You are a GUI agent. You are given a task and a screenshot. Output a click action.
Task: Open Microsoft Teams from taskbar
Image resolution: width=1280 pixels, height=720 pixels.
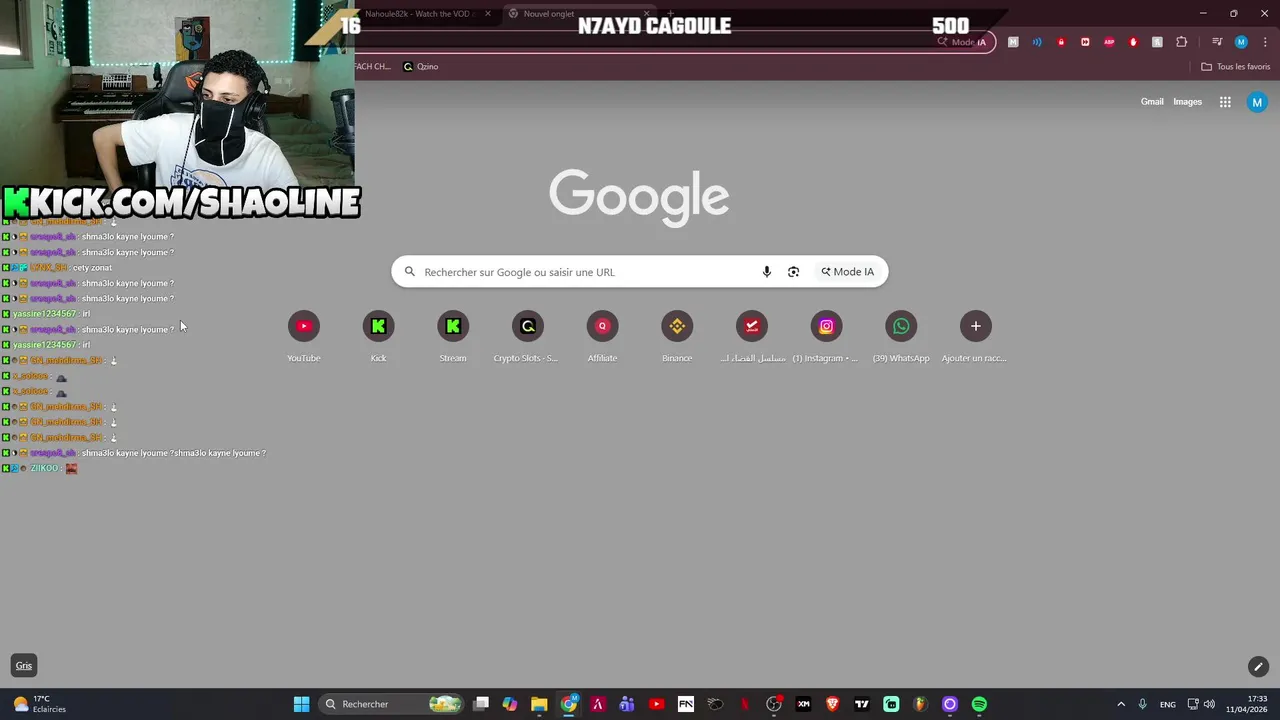pos(627,704)
